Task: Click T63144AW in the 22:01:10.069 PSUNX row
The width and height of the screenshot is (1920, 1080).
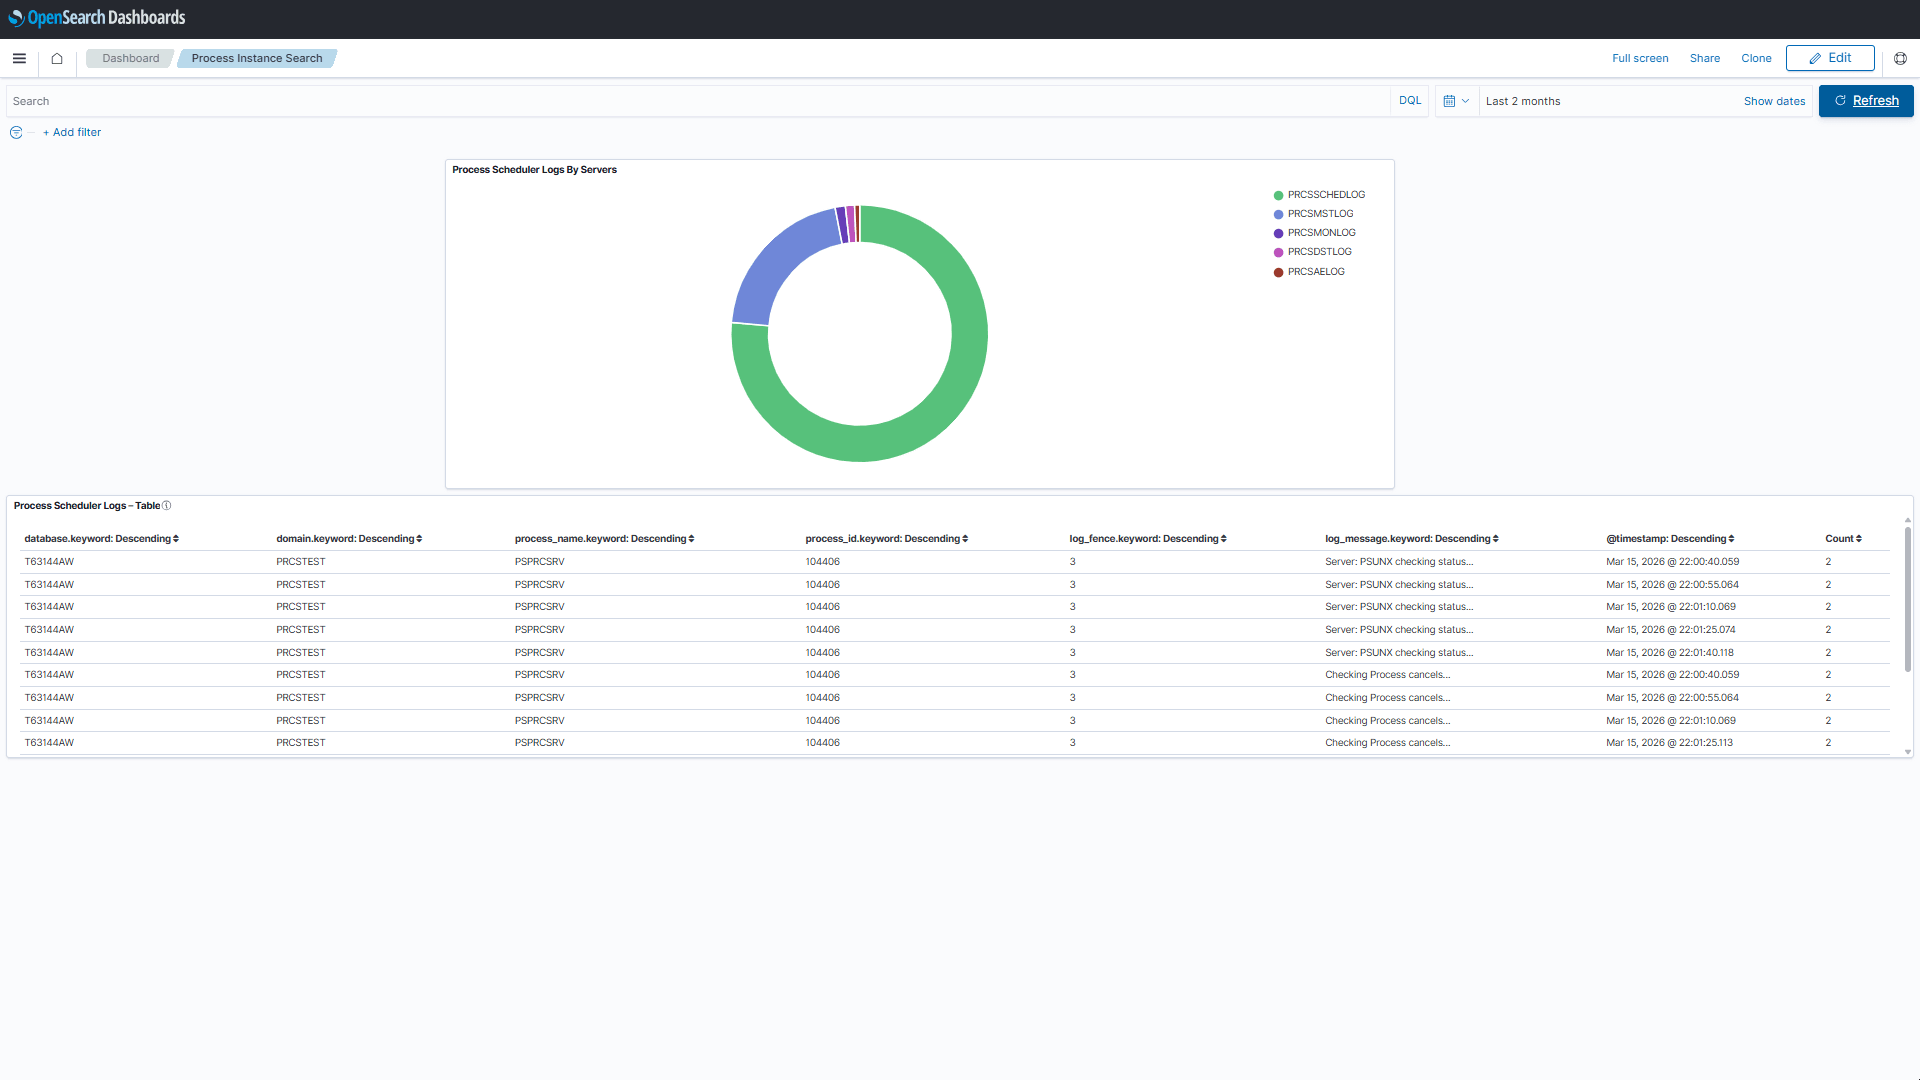Action: coord(49,607)
